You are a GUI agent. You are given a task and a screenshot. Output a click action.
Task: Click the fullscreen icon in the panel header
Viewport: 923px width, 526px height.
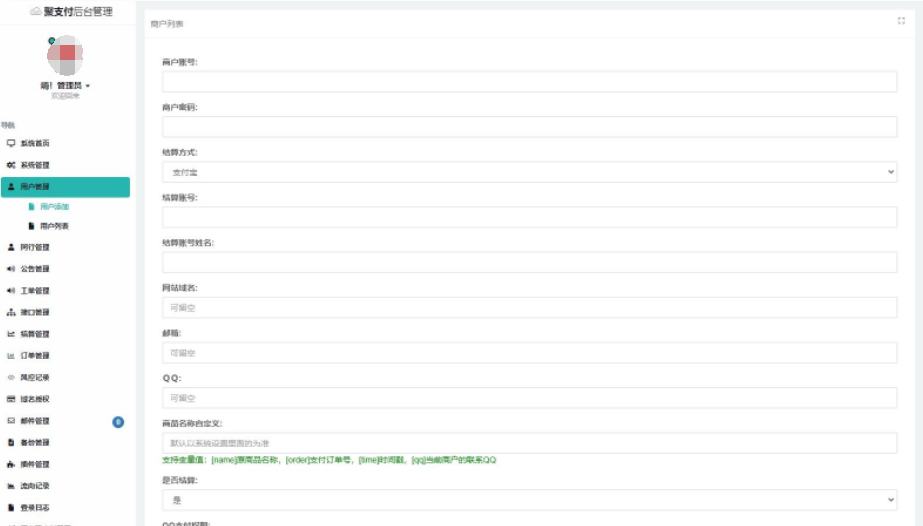click(901, 21)
